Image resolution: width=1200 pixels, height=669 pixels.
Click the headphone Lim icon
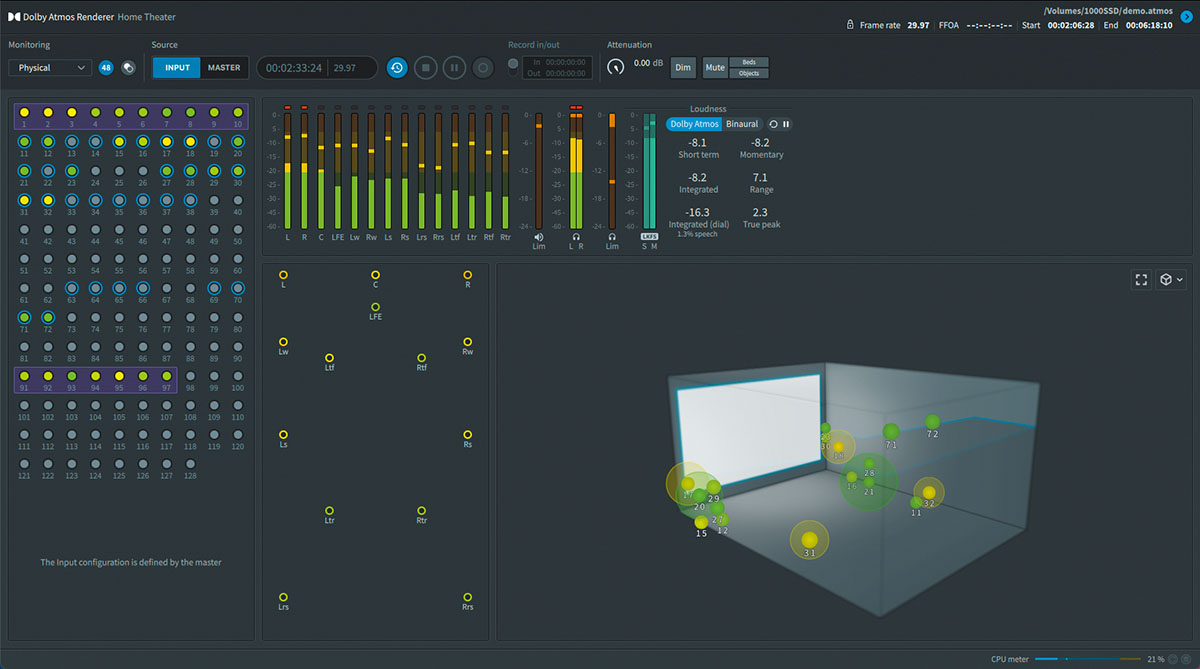(x=612, y=236)
